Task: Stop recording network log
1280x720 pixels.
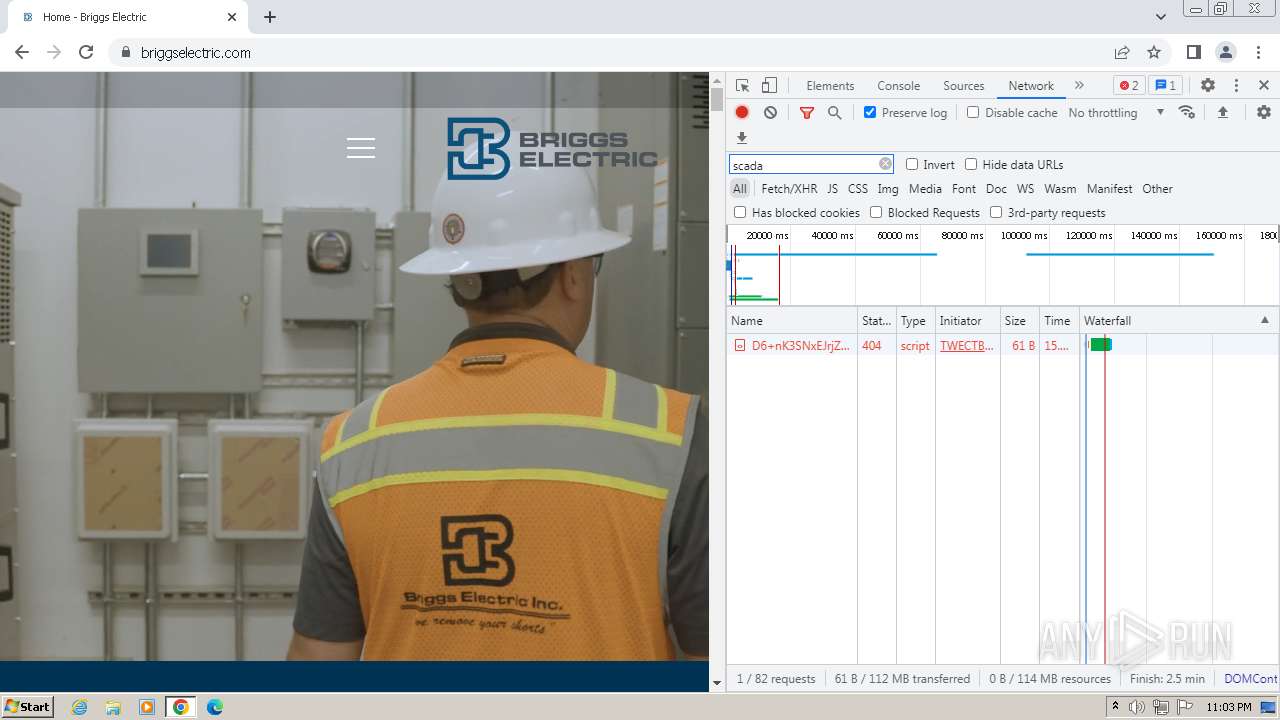Action: pyautogui.click(x=742, y=113)
